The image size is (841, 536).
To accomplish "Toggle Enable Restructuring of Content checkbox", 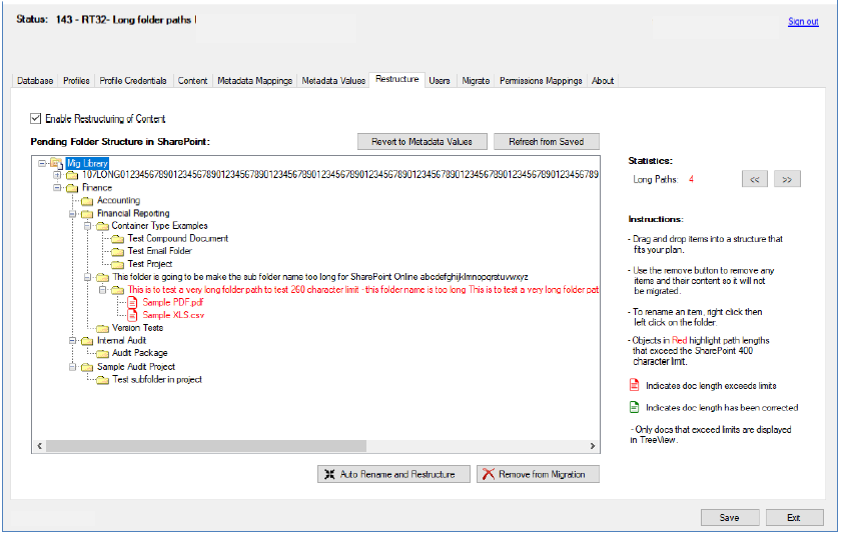I will (x=37, y=118).
